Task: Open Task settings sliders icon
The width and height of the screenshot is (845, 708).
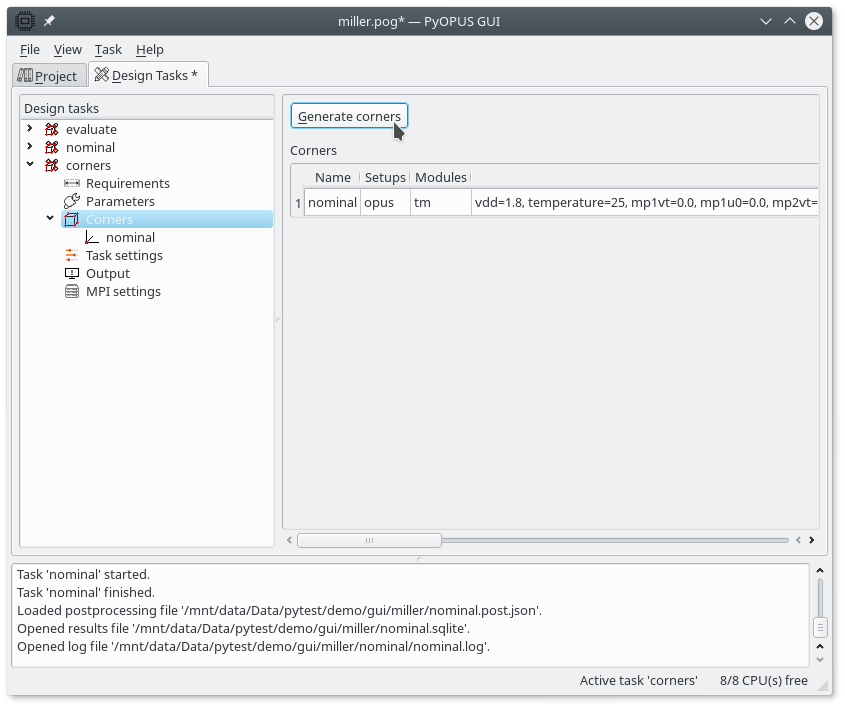Action: tap(72, 255)
